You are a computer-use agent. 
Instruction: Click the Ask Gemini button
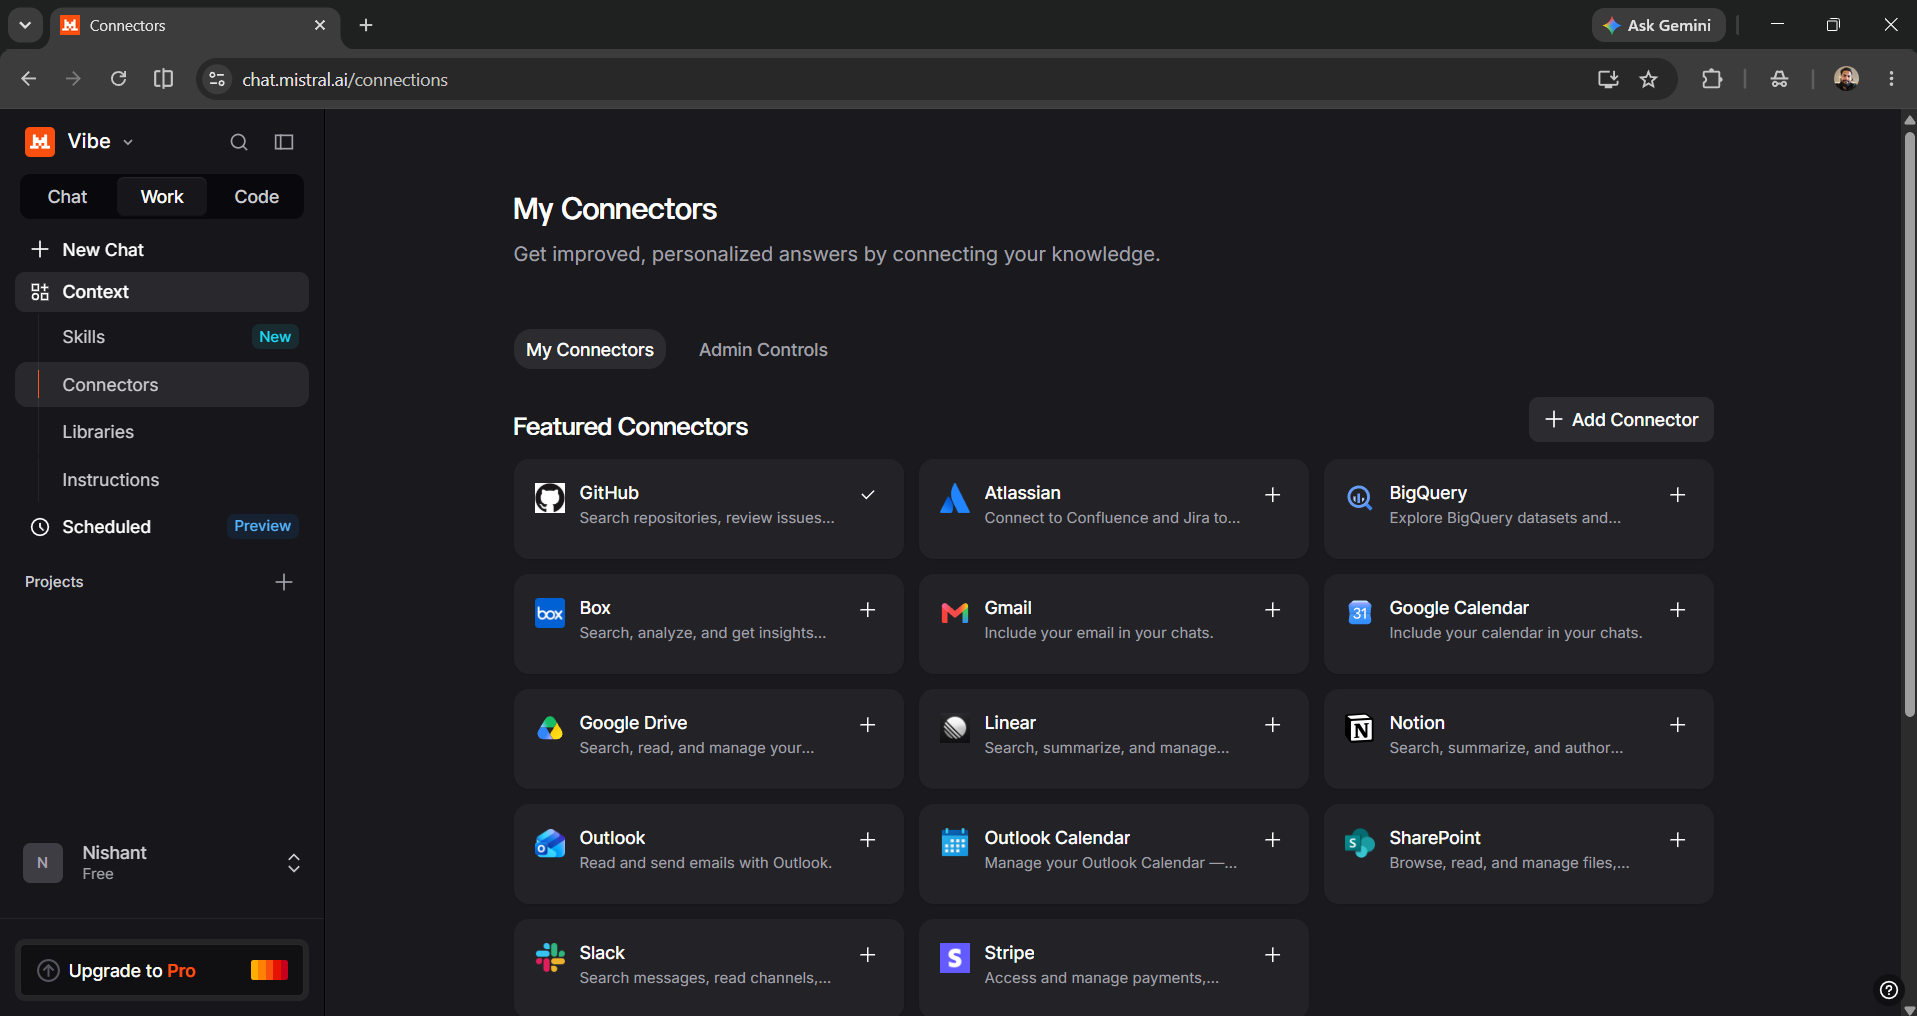click(1659, 25)
